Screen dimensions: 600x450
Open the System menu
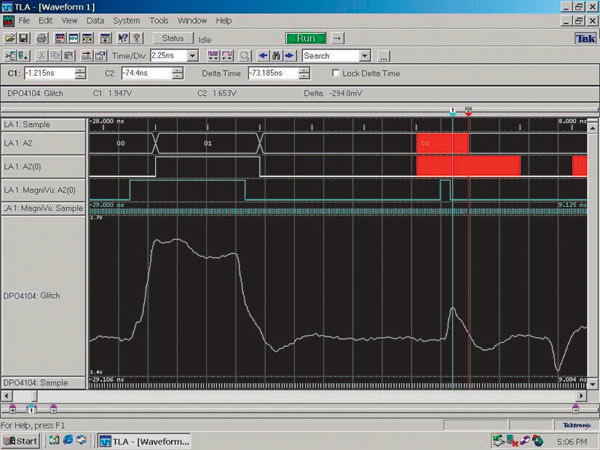coord(126,21)
